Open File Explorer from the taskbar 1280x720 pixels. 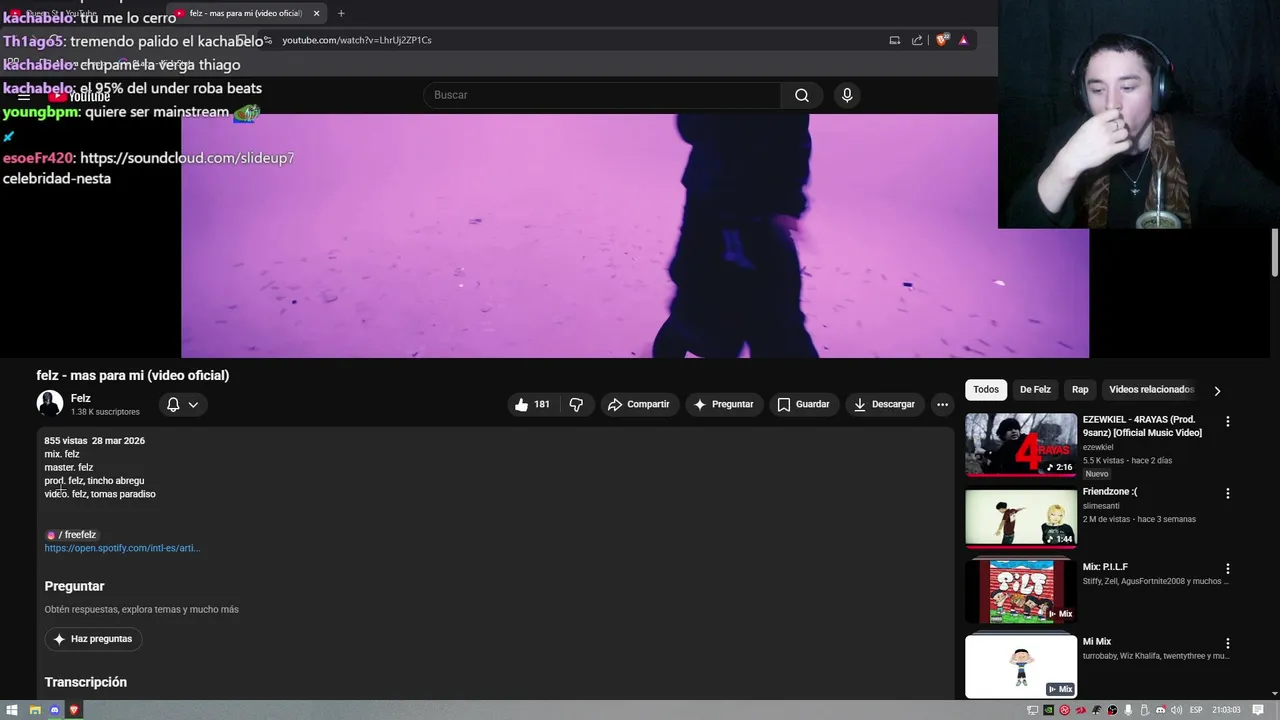(x=34, y=710)
